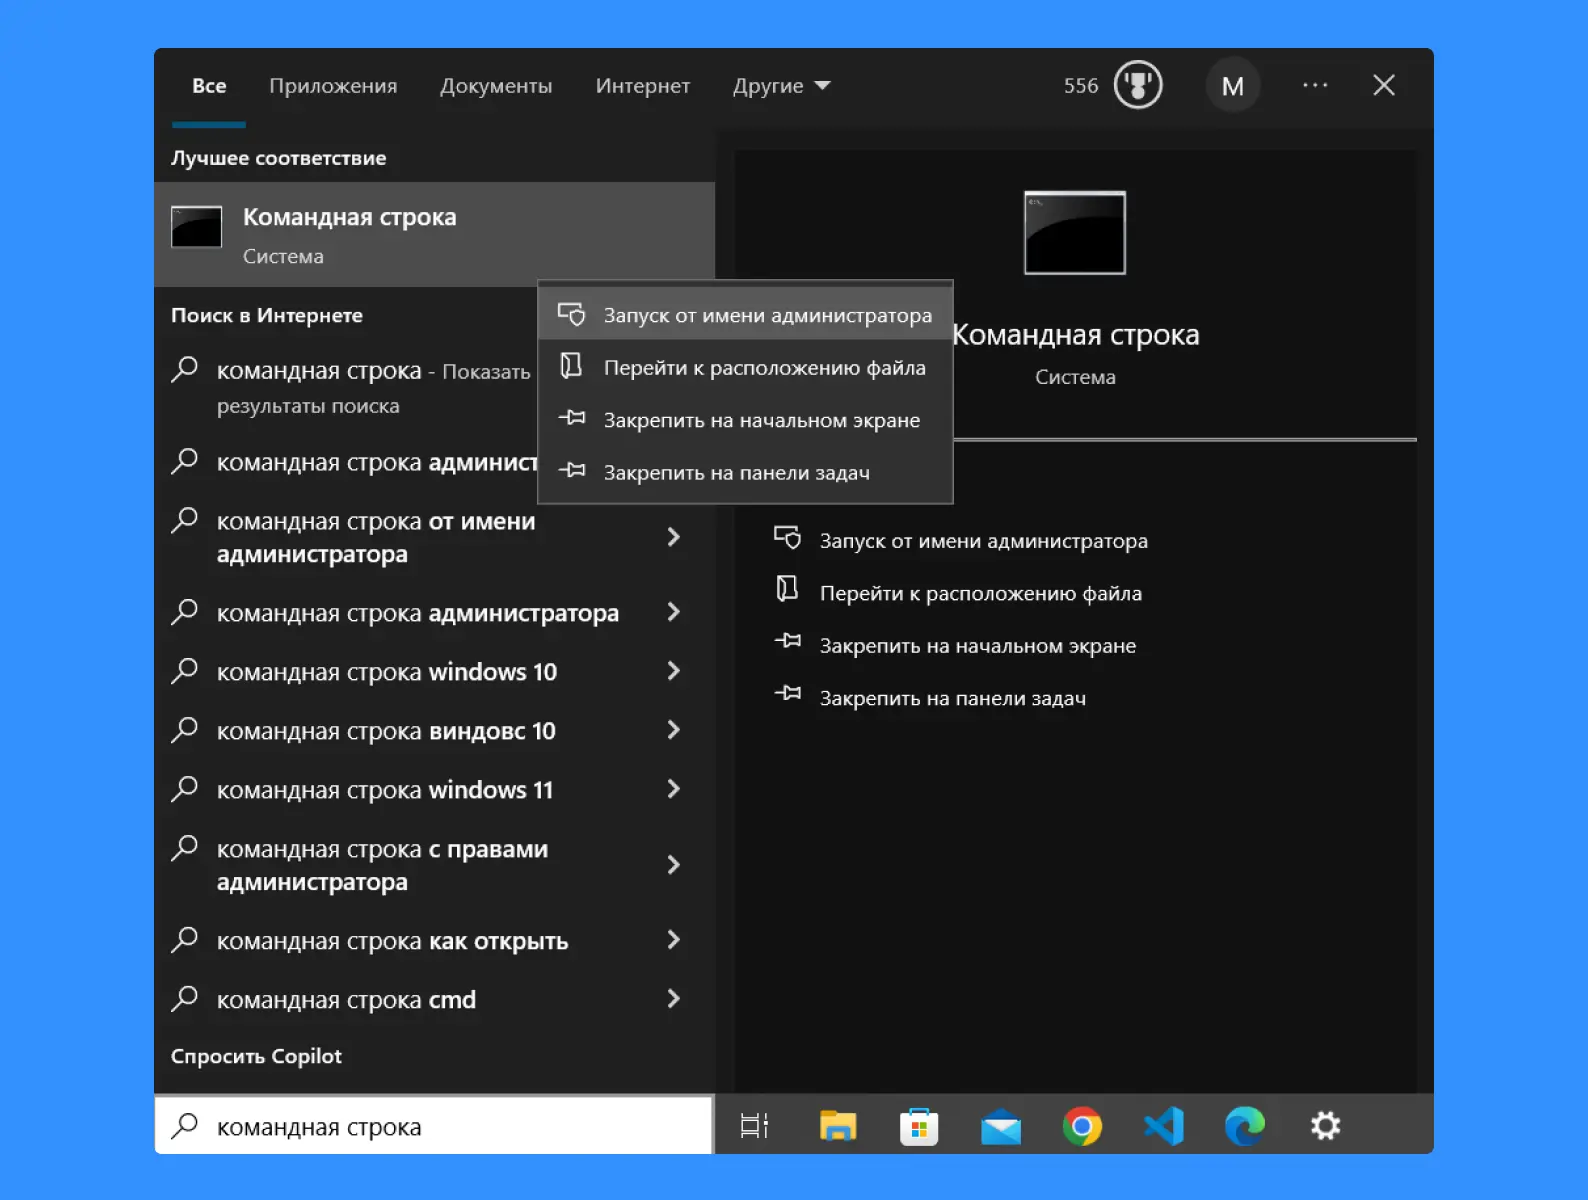Choose 'Закрепить на начальном экране' in context menu

pos(746,420)
